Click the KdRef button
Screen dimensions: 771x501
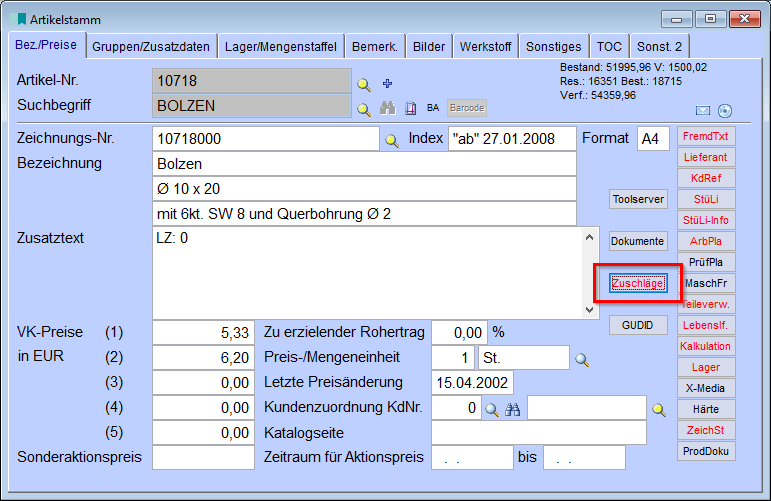(706, 178)
